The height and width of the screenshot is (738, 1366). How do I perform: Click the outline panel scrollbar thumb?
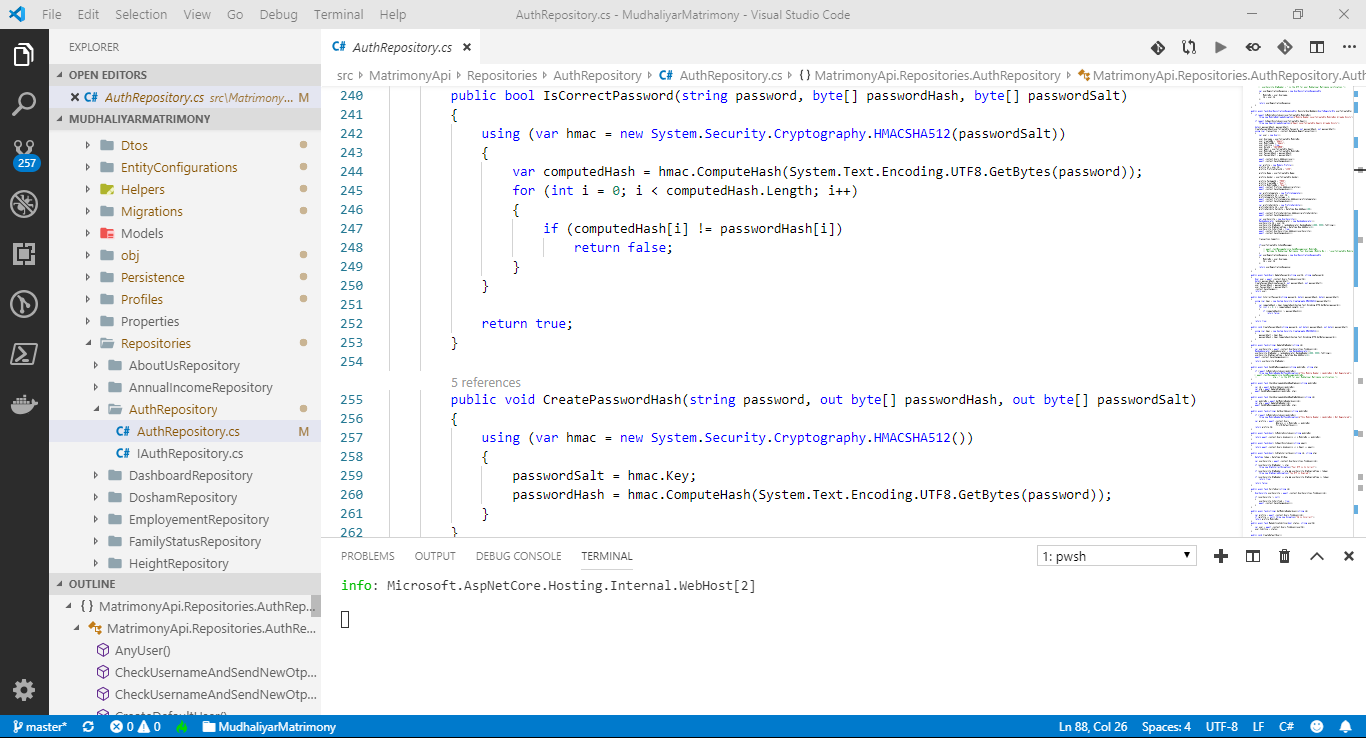(316, 606)
